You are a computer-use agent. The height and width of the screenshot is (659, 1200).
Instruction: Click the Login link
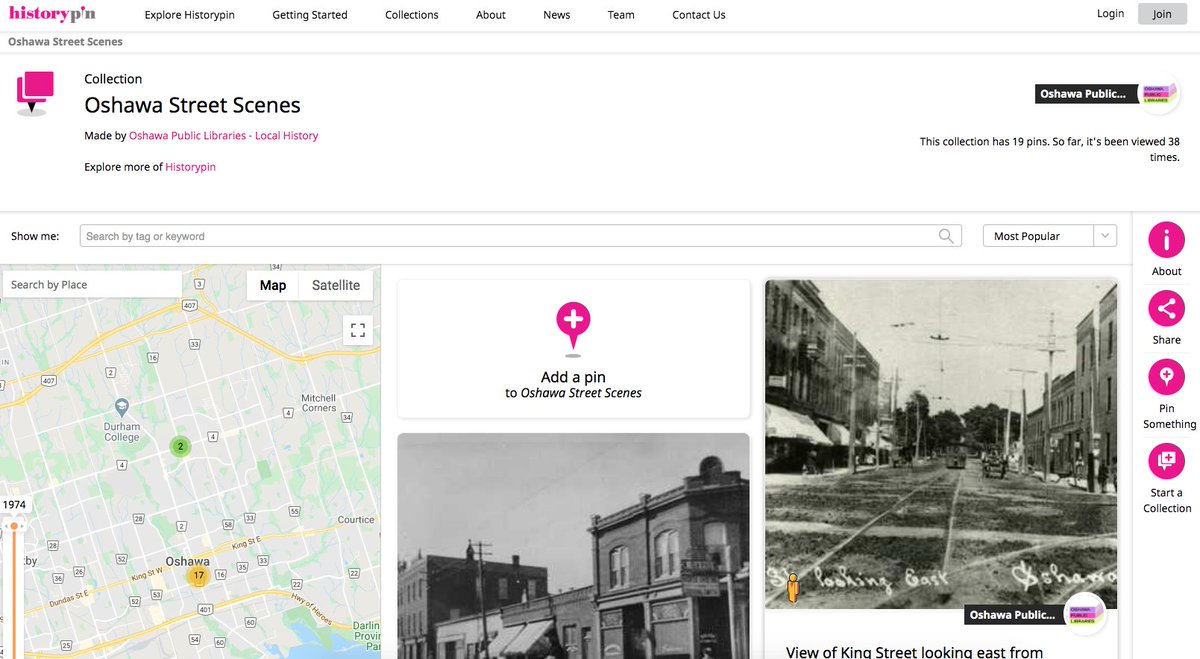(1110, 14)
